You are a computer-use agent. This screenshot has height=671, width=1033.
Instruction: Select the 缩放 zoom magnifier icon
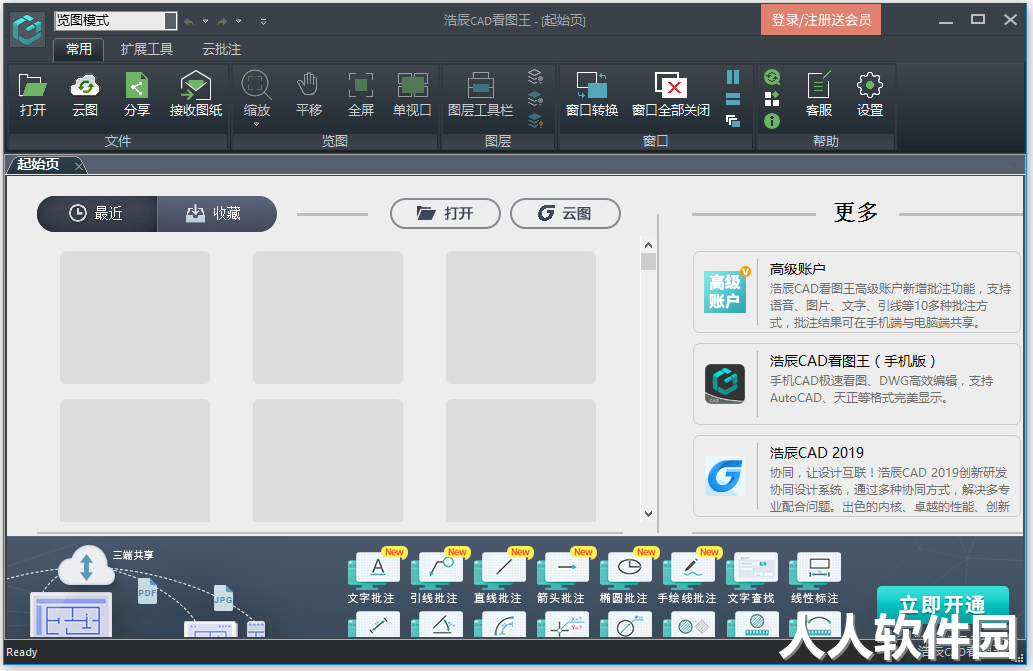(x=256, y=85)
